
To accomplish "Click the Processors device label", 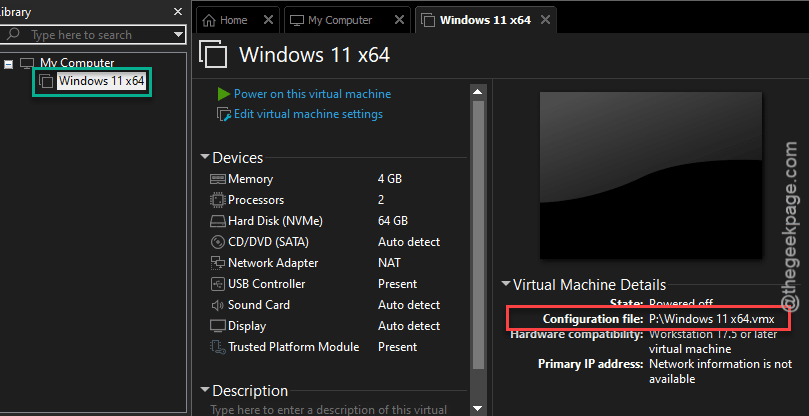I will (256, 200).
